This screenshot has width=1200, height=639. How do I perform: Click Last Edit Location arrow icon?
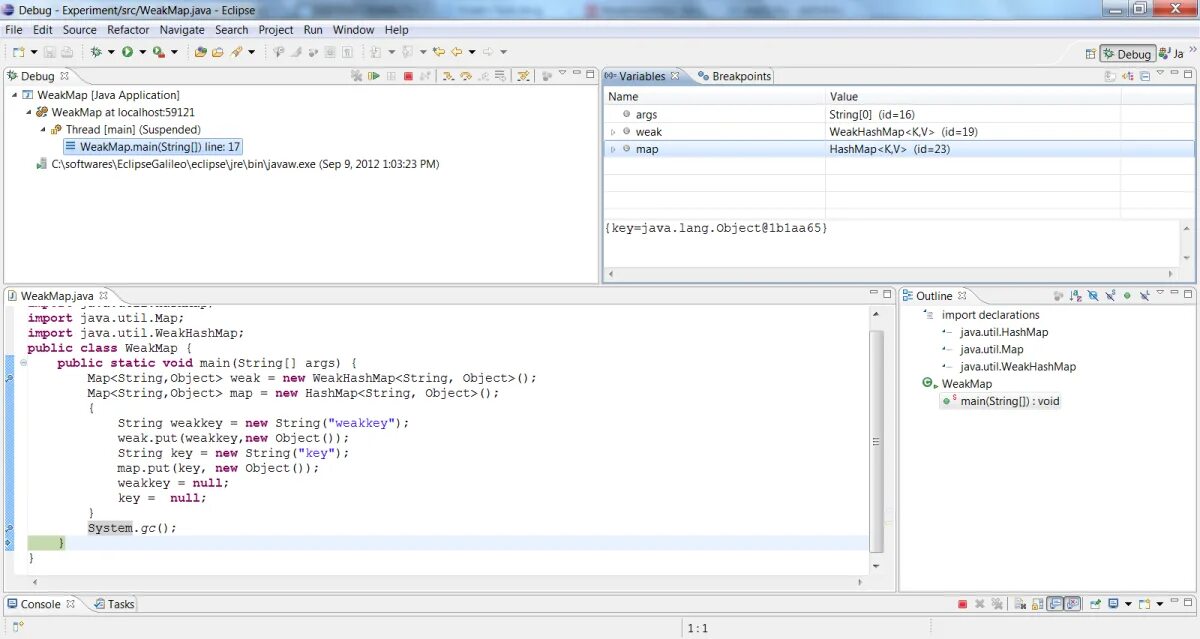coord(438,51)
